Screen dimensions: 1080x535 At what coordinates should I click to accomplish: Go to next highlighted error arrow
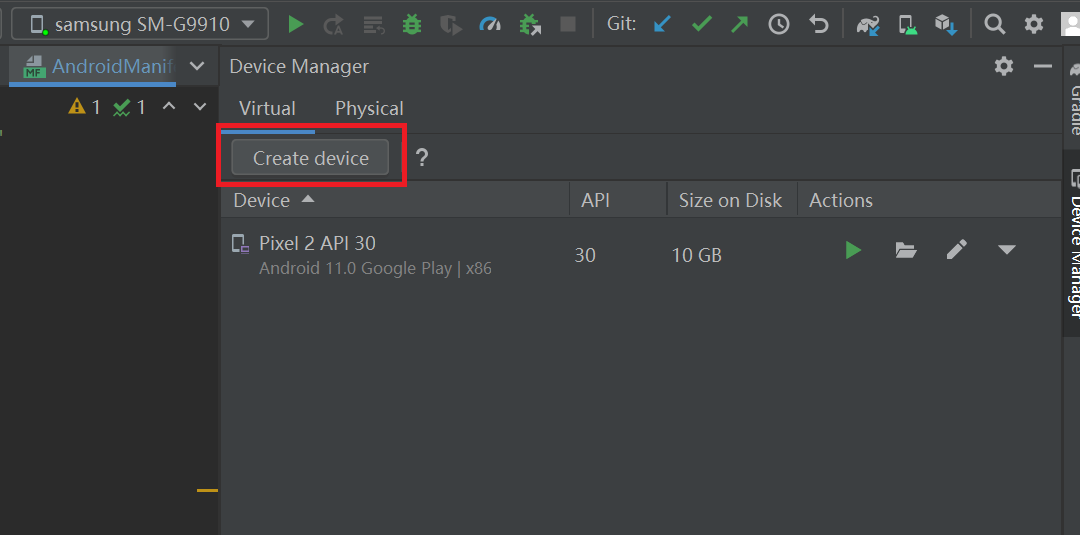200,107
